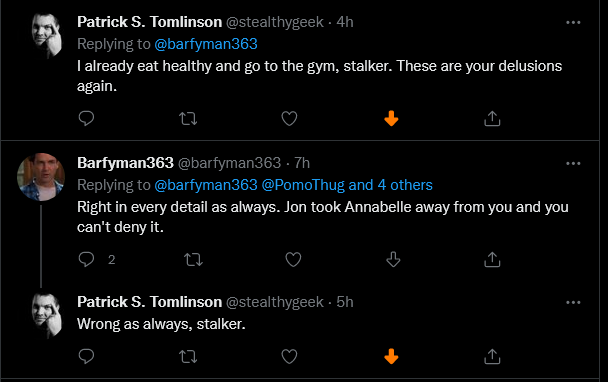608x382 pixels.
Task: Downvote Barfyman363's tweet
Action: pos(393,259)
